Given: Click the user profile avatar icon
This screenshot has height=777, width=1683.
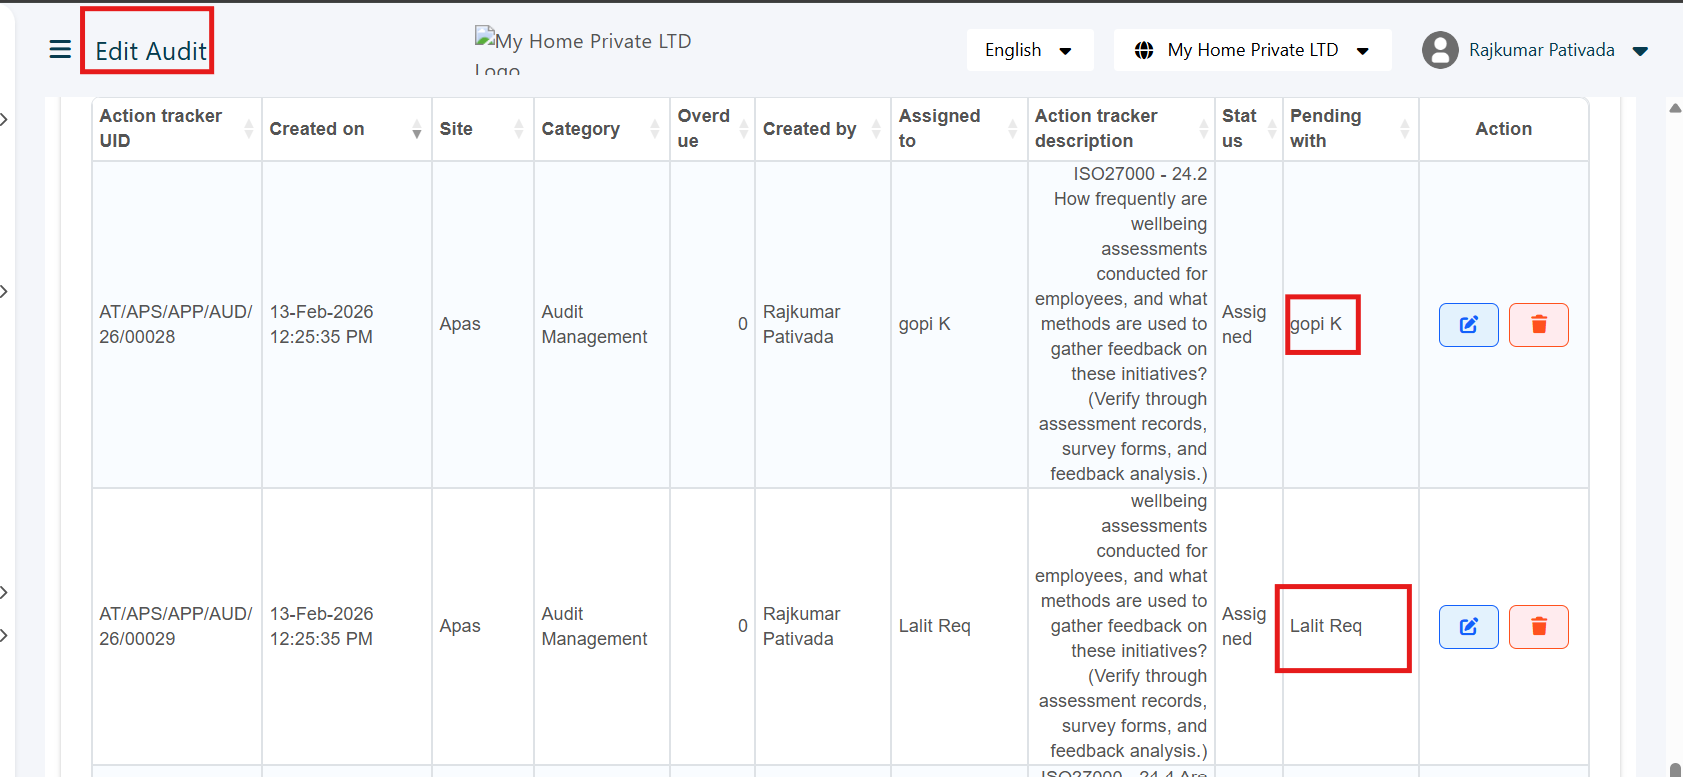Looking at the screenshot, I should pos(1440,50).
